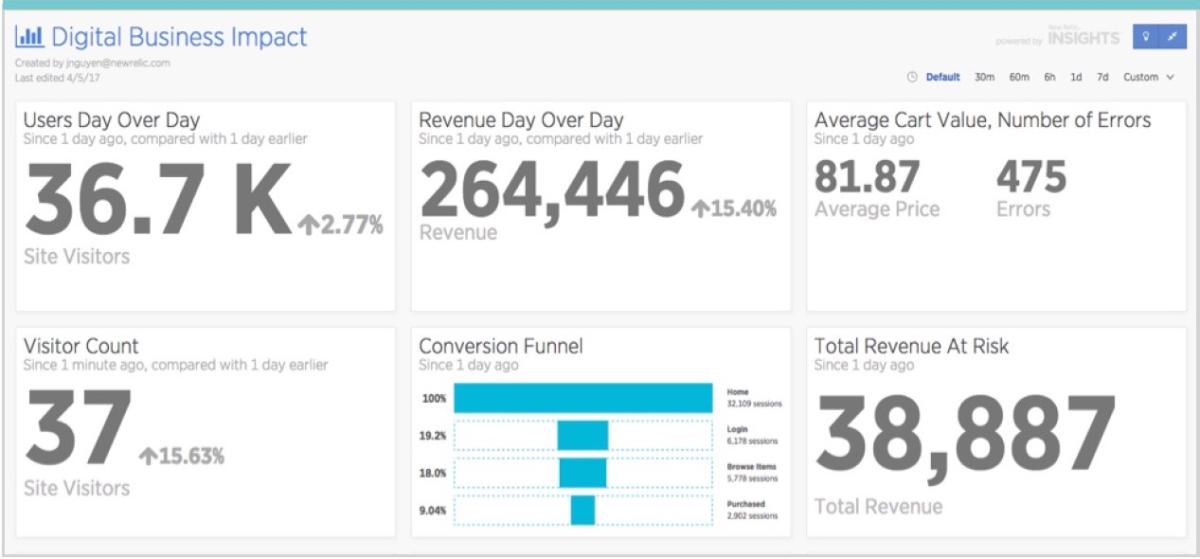Choose the 6h time range
The image size is (1200, 559).
1049,77
